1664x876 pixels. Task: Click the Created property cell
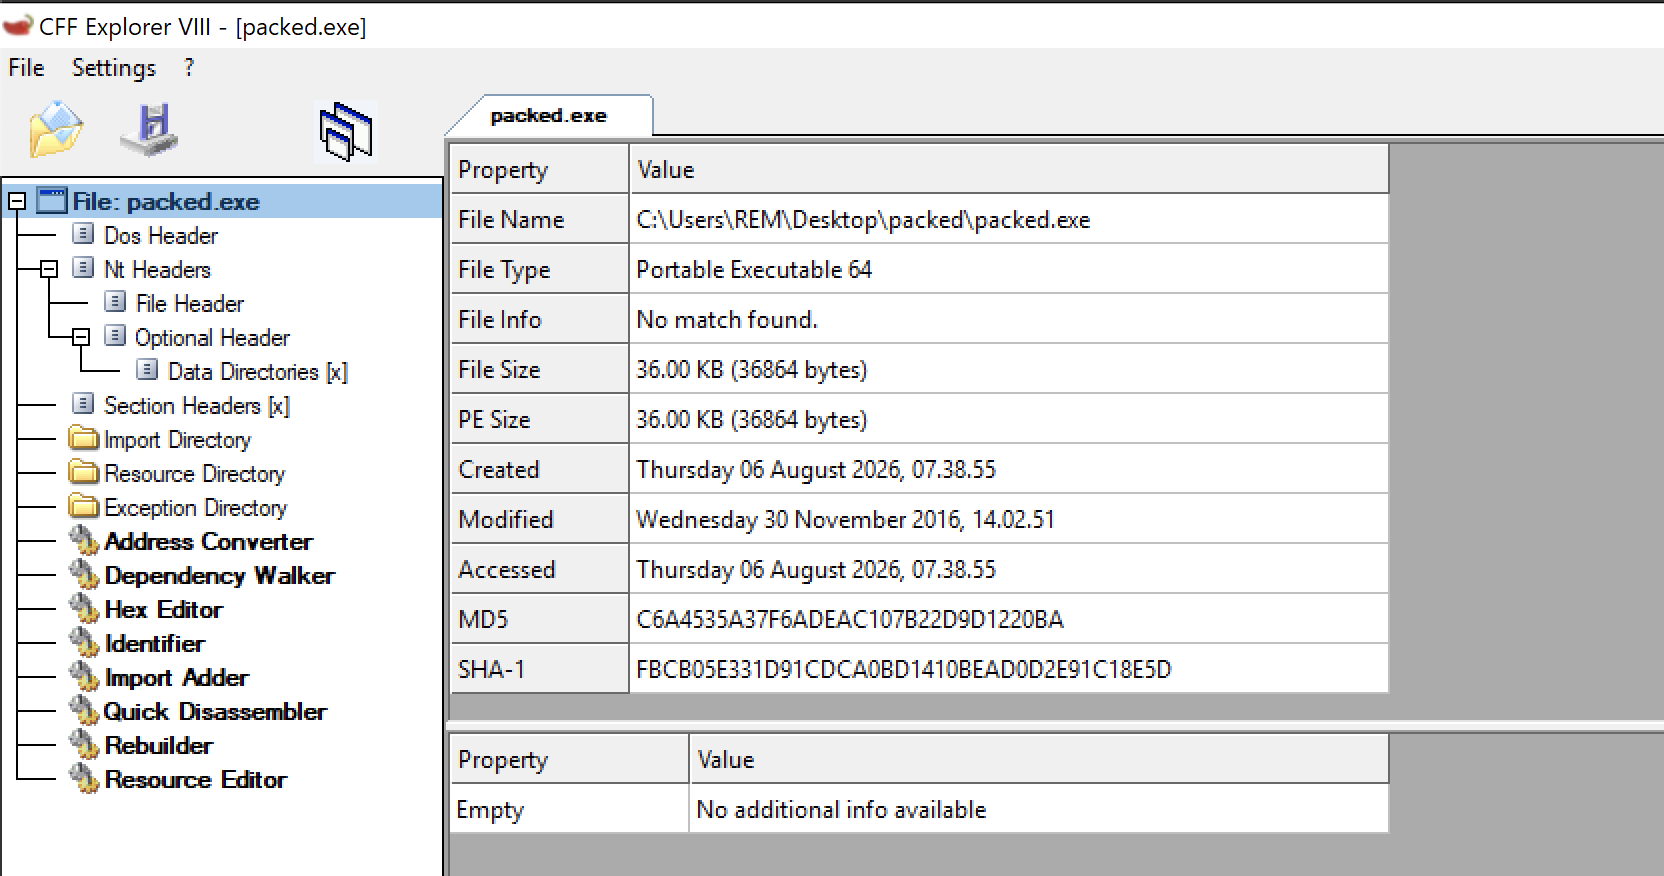(x=539, y=469)
